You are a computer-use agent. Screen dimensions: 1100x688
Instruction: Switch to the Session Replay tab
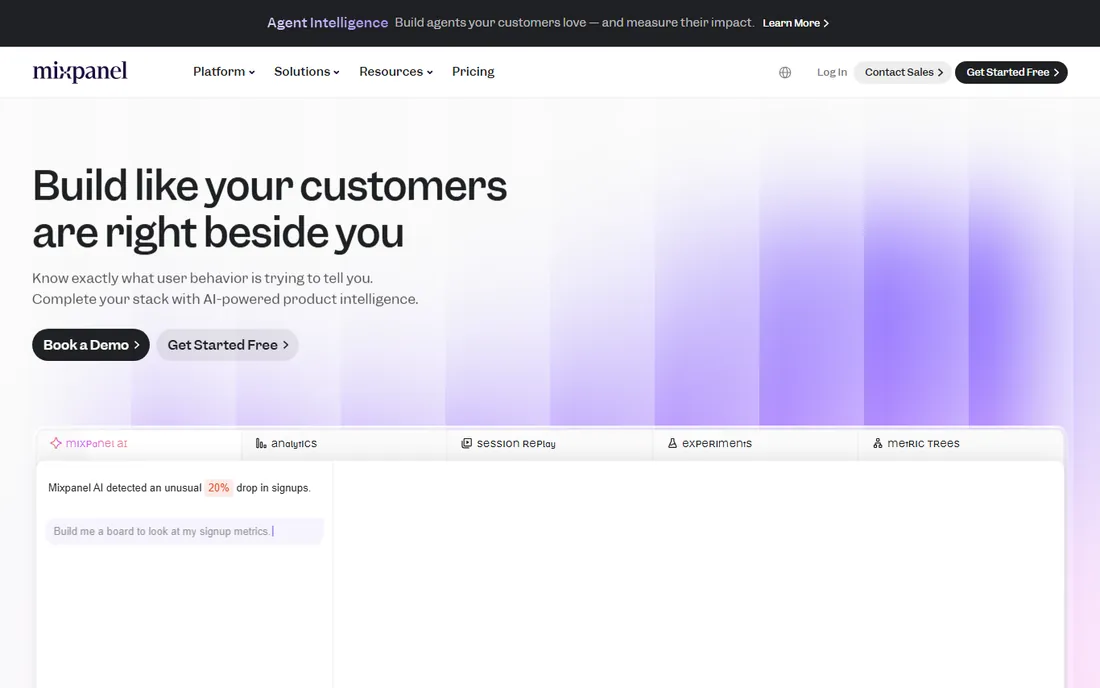pos(550,443)
